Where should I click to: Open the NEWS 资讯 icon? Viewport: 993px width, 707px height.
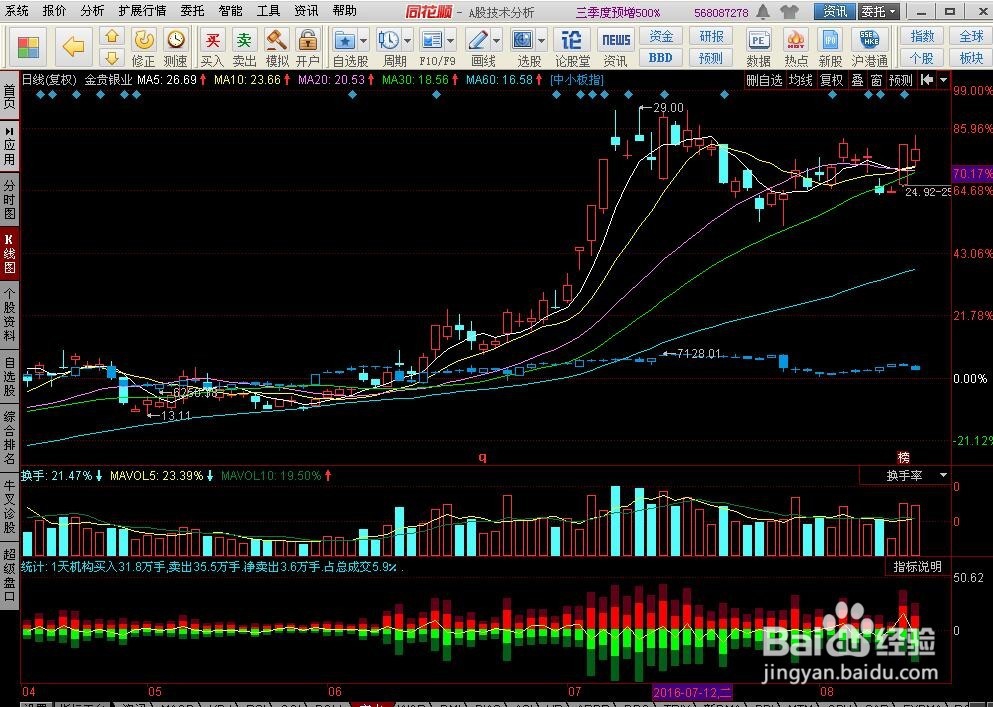616,48
